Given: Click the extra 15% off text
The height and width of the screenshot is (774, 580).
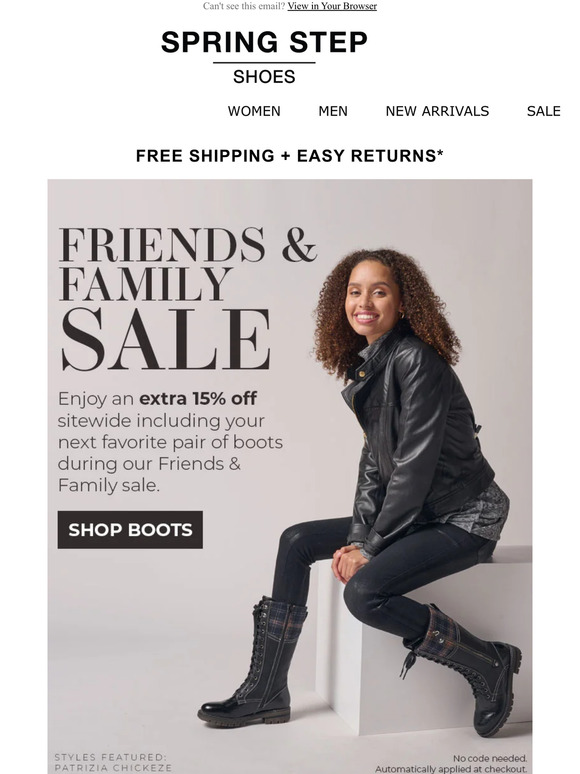Looking at the screenshot, I should tap(198, 398).
